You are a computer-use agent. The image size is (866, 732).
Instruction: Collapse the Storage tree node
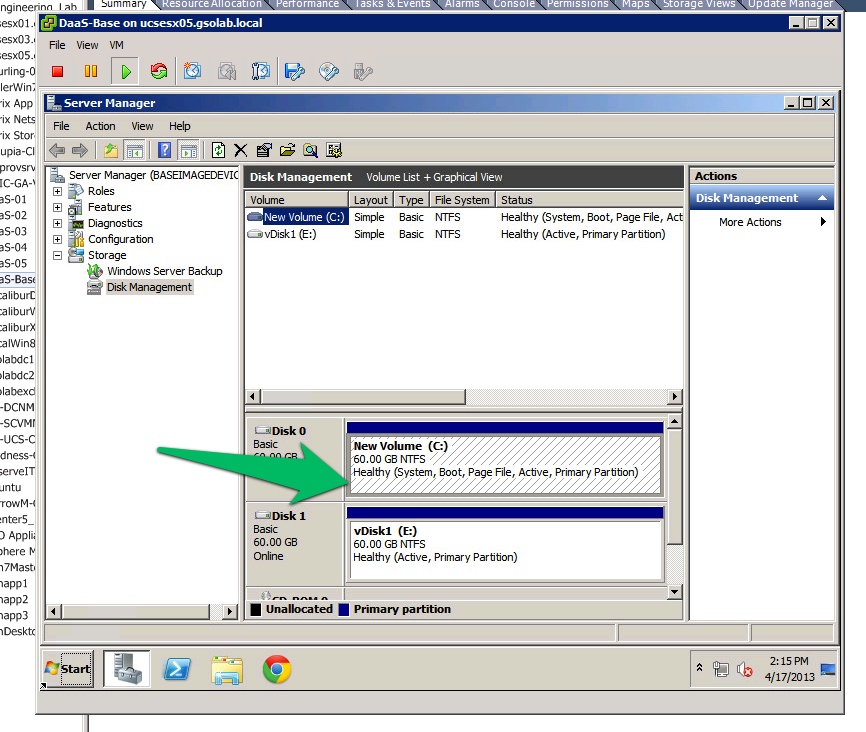tap(57, 255)
